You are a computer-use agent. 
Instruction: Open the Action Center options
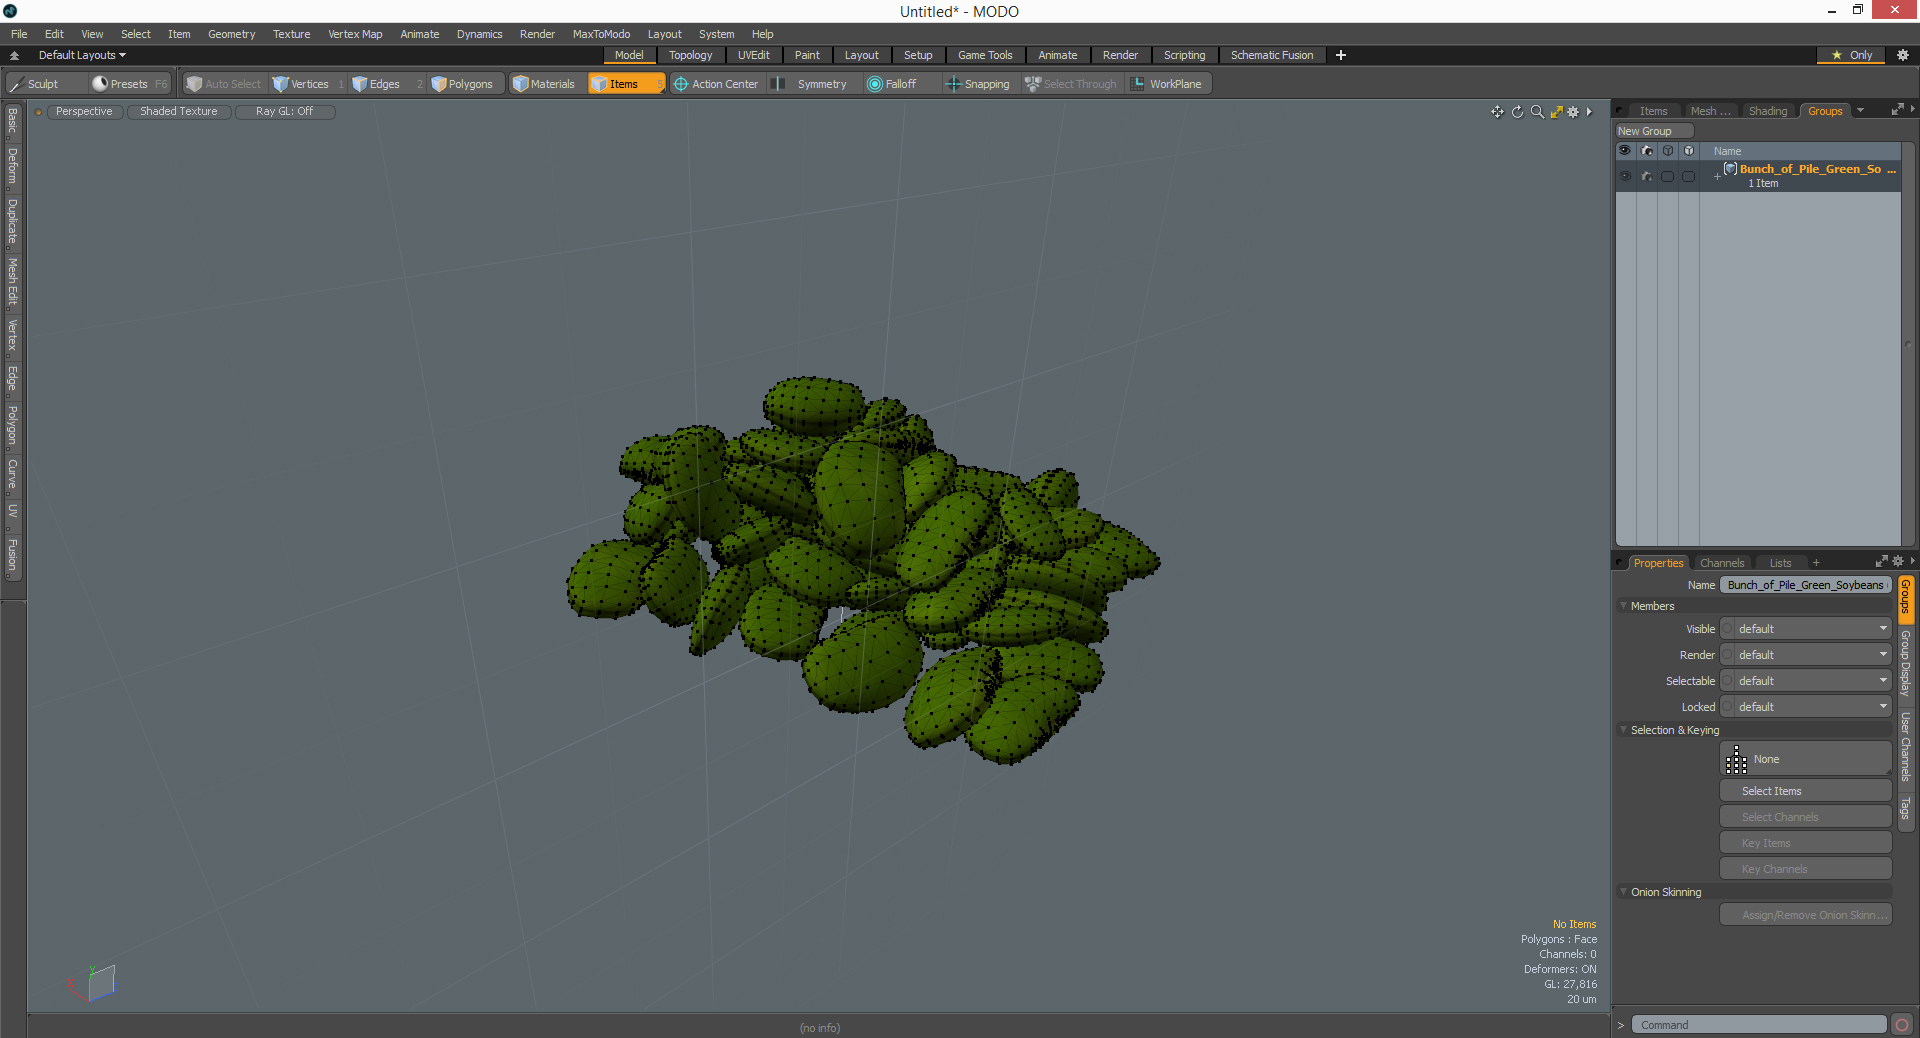pyautogui.click(x=716, y=84)
